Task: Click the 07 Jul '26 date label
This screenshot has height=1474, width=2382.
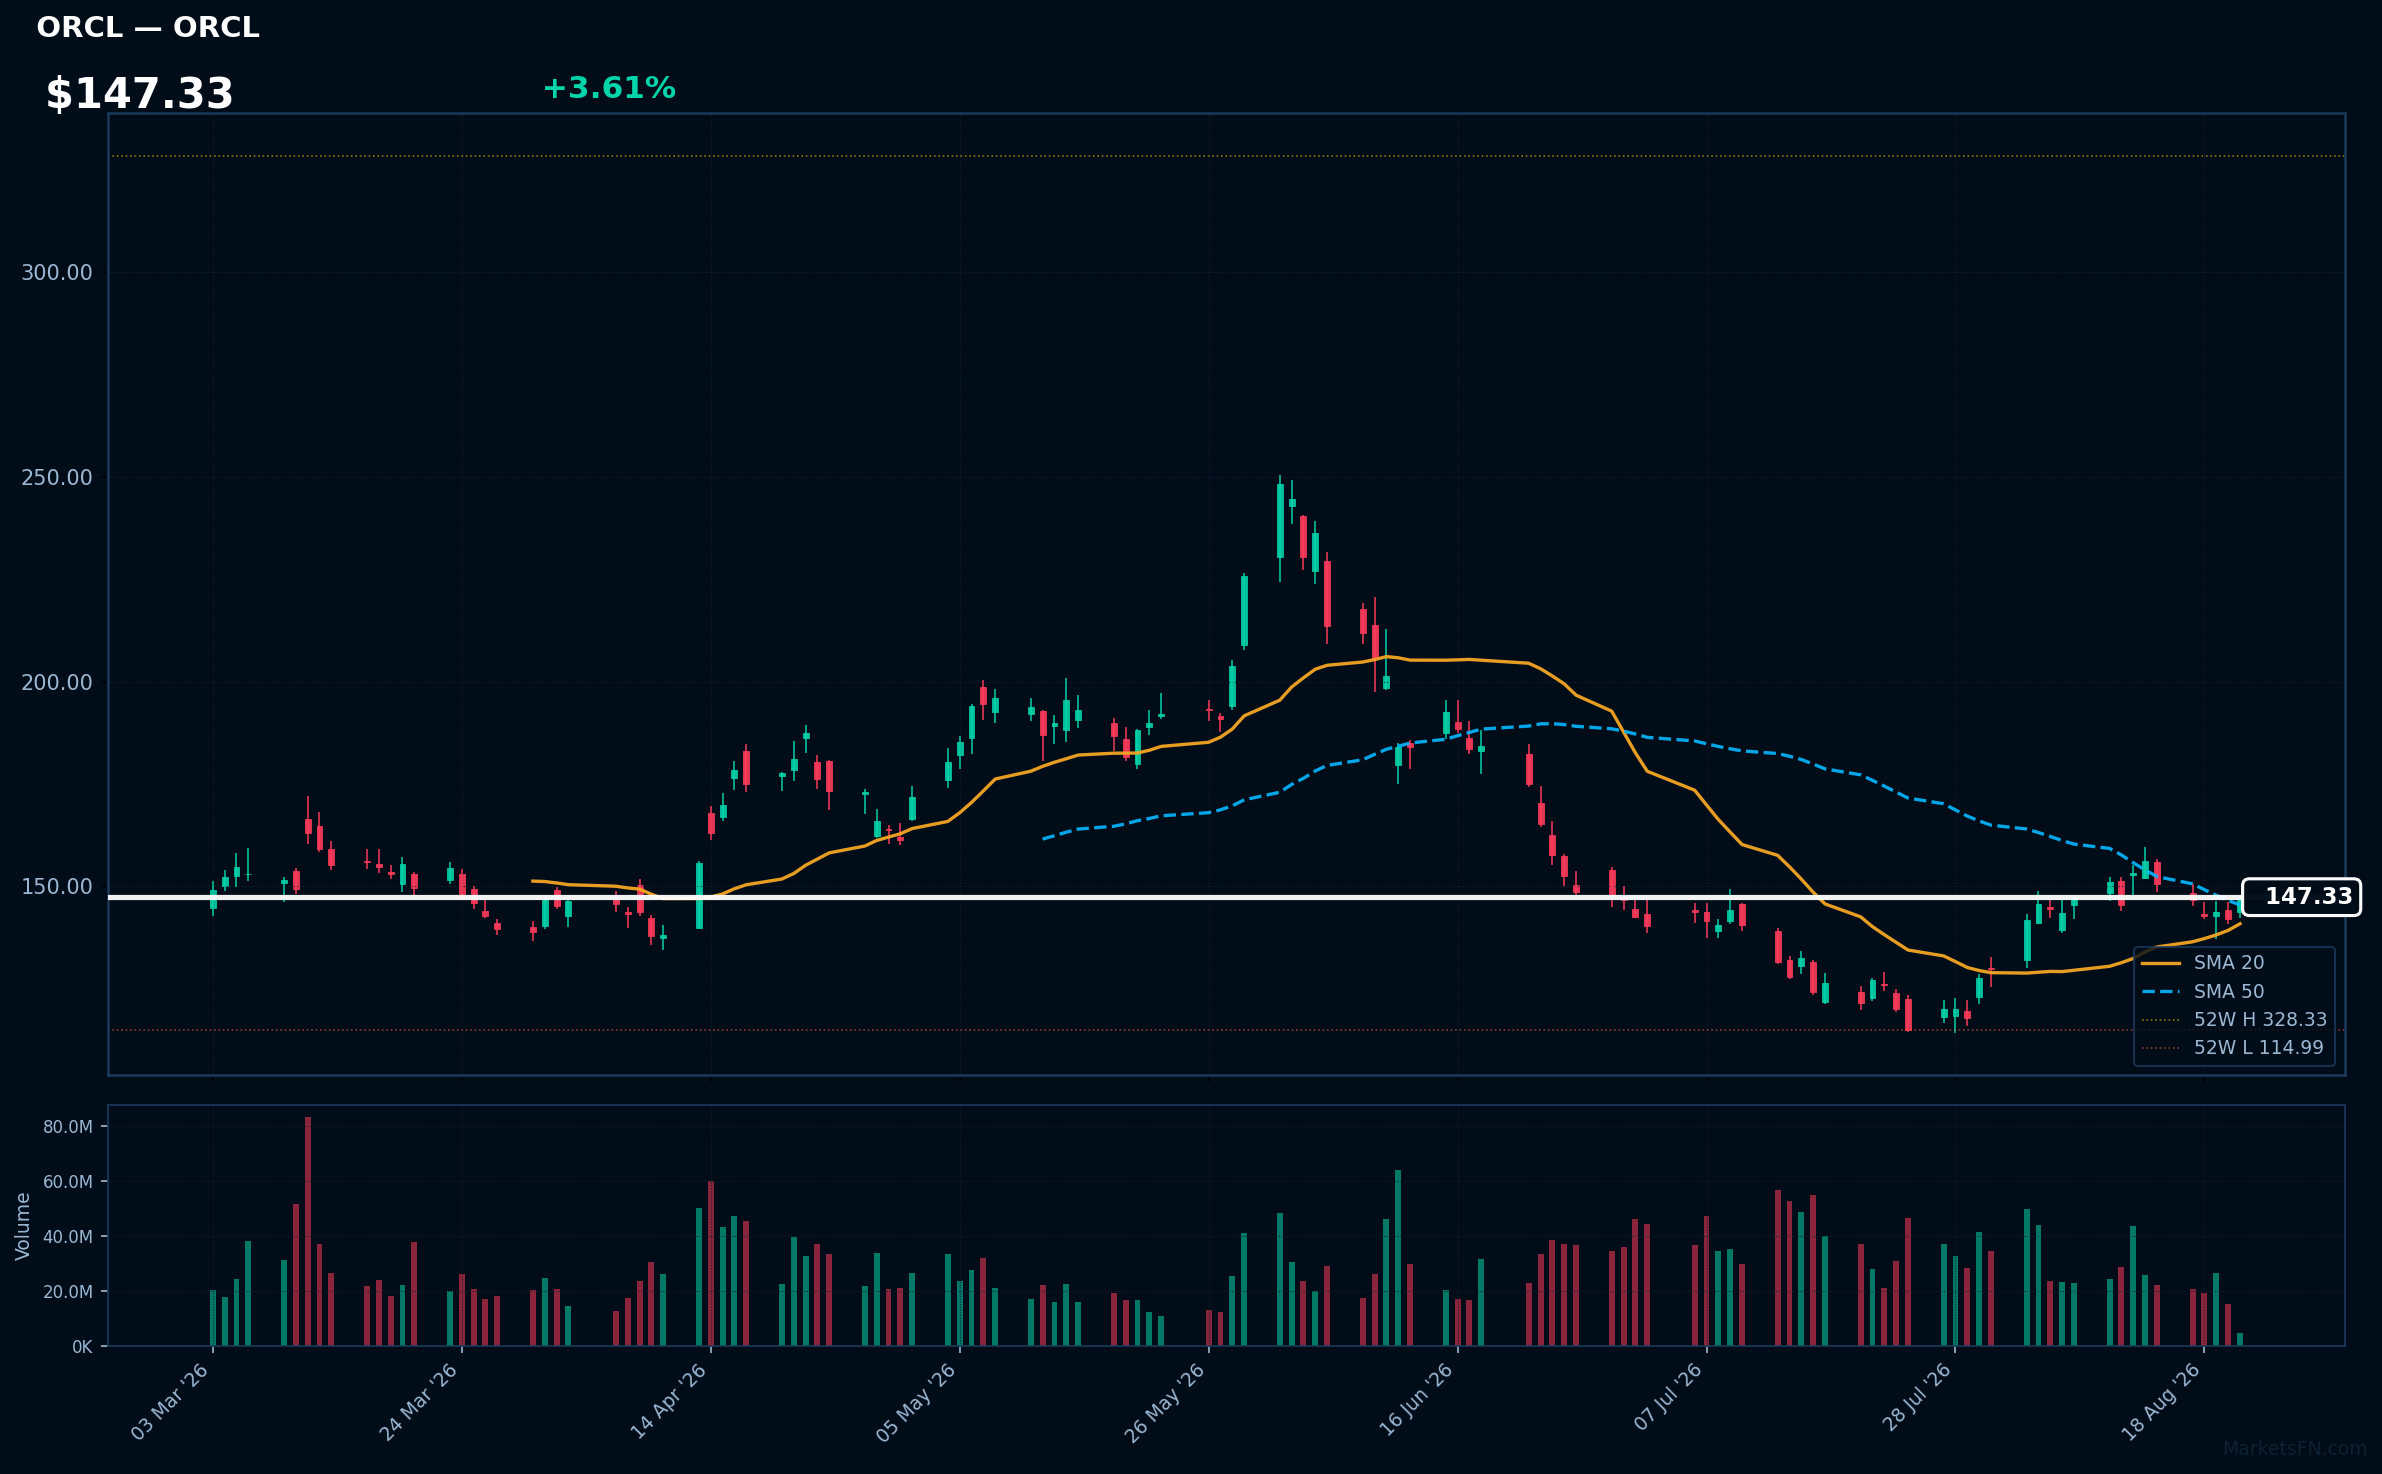Action: 1668,1397
